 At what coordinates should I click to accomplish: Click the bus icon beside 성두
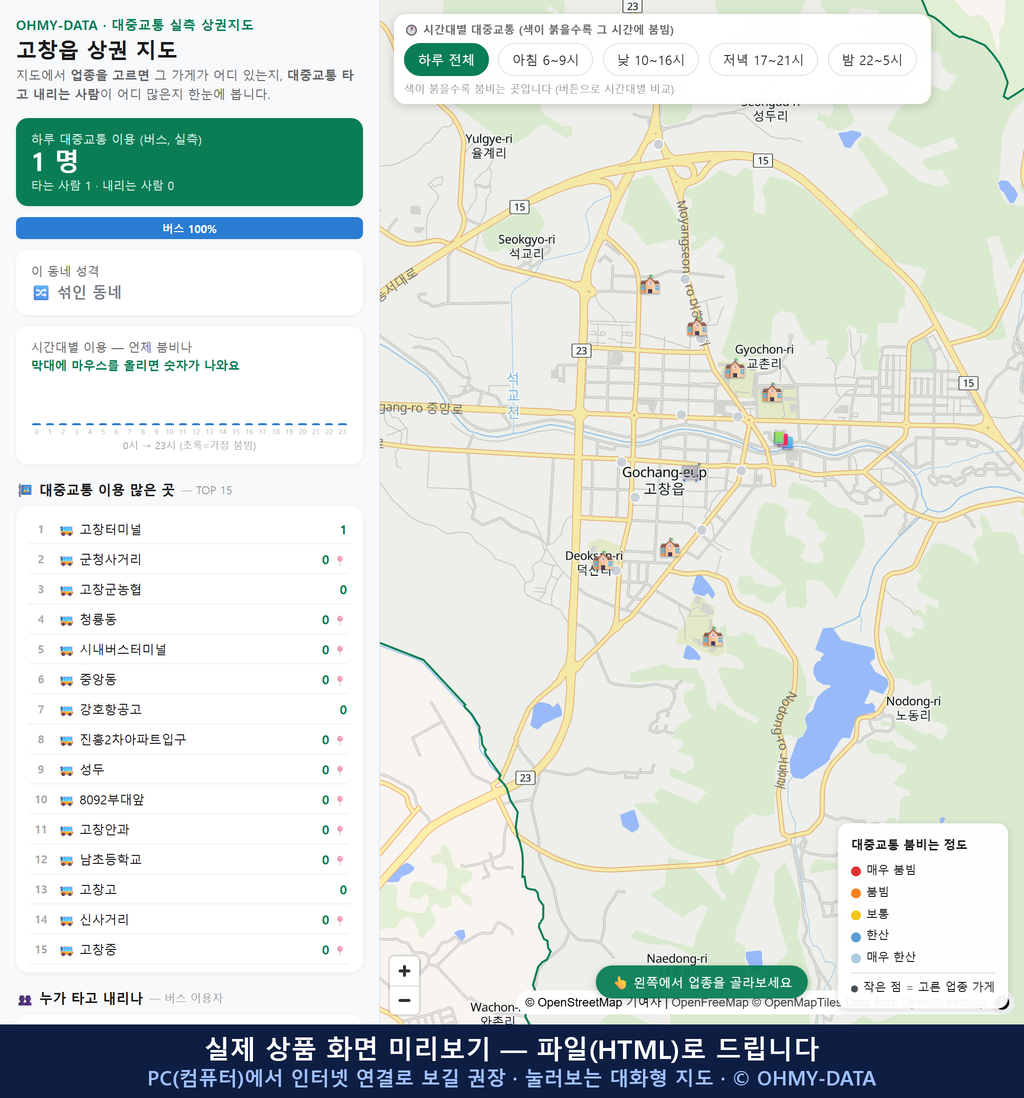pos(67,771)
